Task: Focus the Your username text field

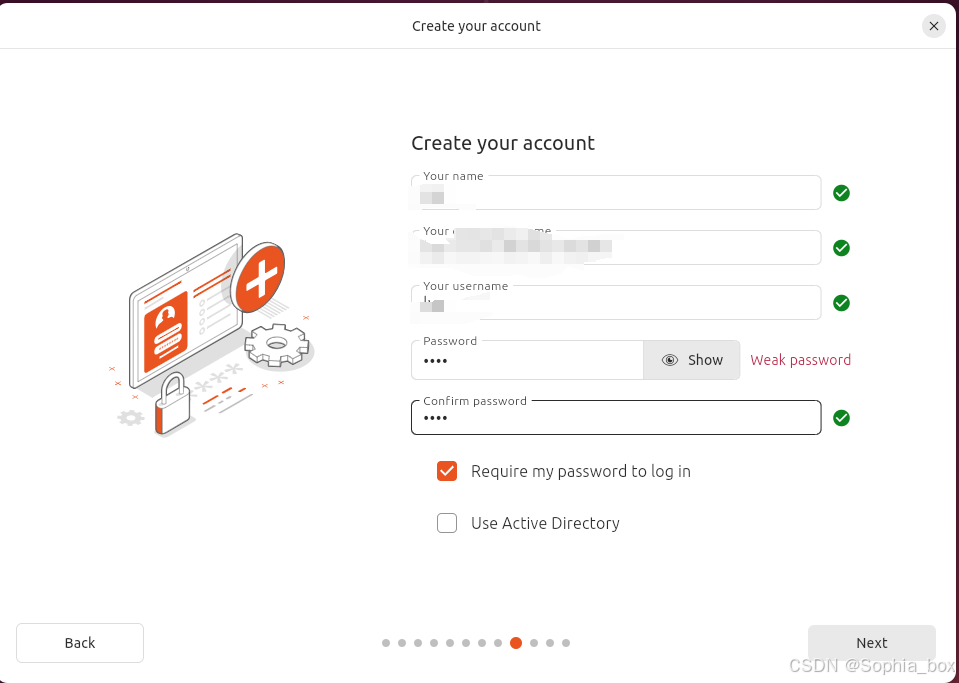Action: [x=616, y=303]
